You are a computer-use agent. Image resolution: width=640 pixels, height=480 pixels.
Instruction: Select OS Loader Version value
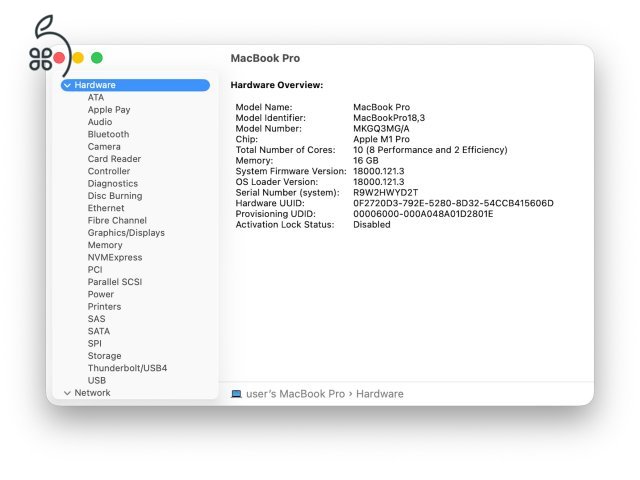(x=379, y=182)
